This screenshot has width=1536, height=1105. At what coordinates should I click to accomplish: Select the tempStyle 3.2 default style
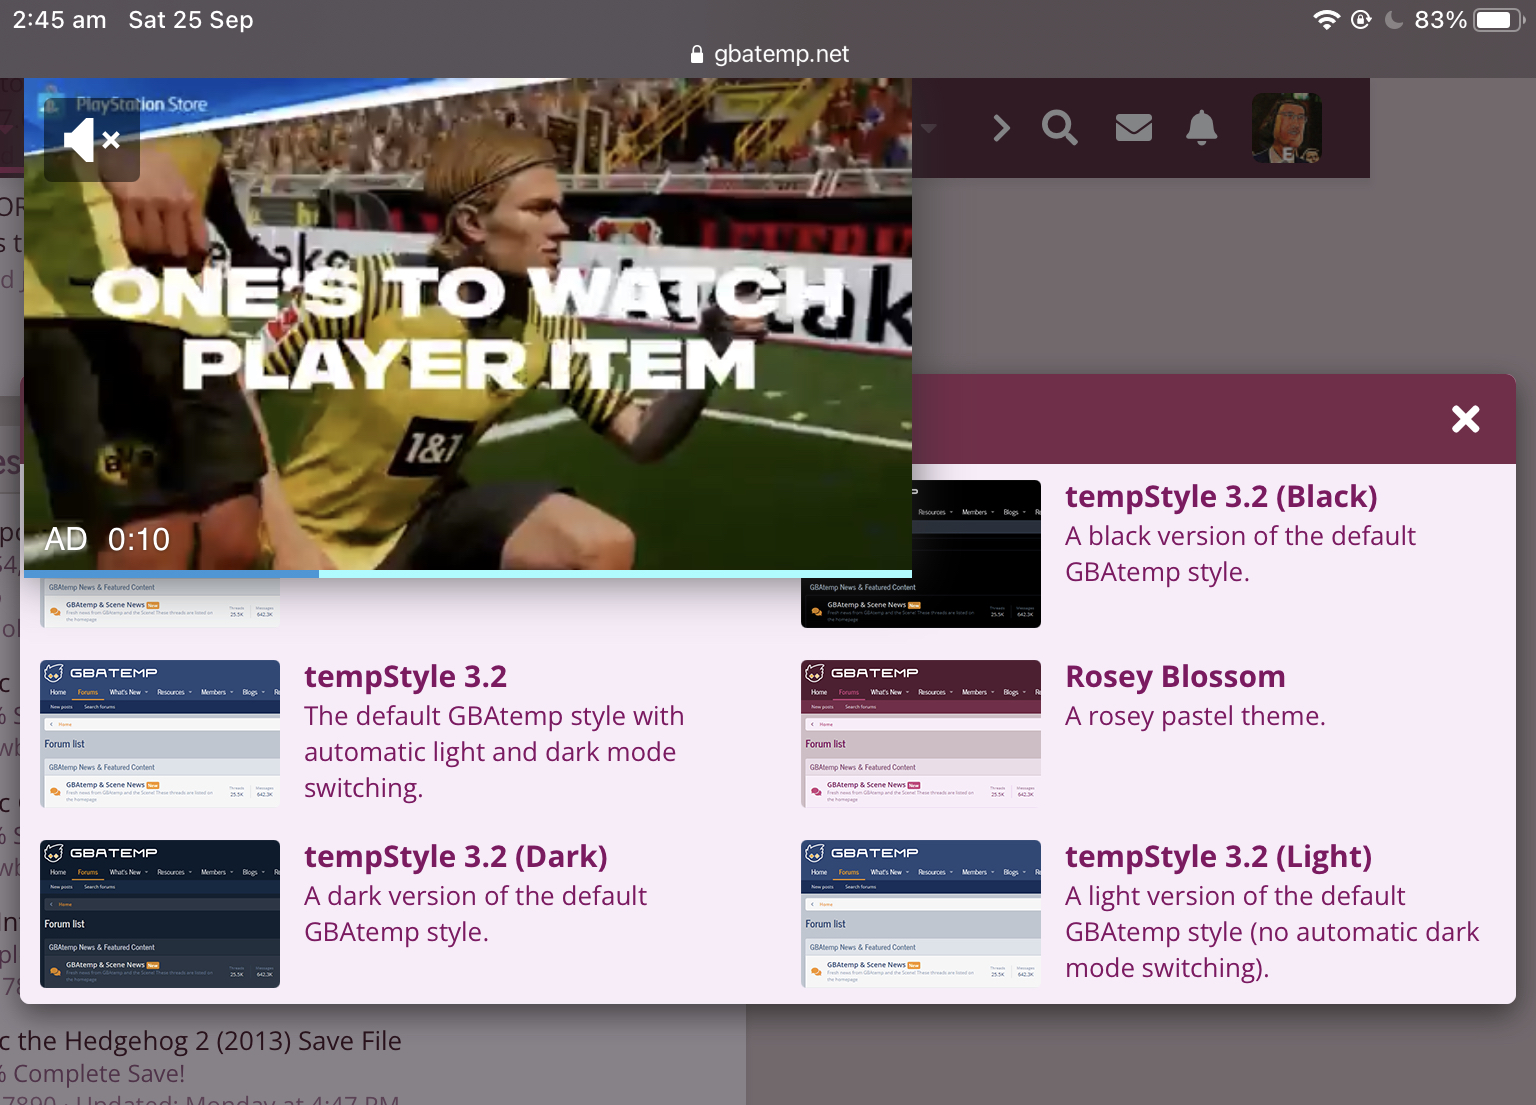(x=405, y=676)
